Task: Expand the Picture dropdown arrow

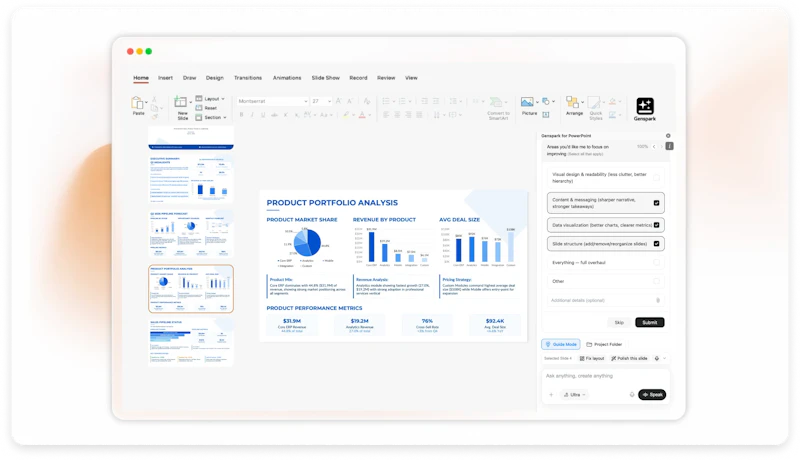Action: [x=537, y=101]
